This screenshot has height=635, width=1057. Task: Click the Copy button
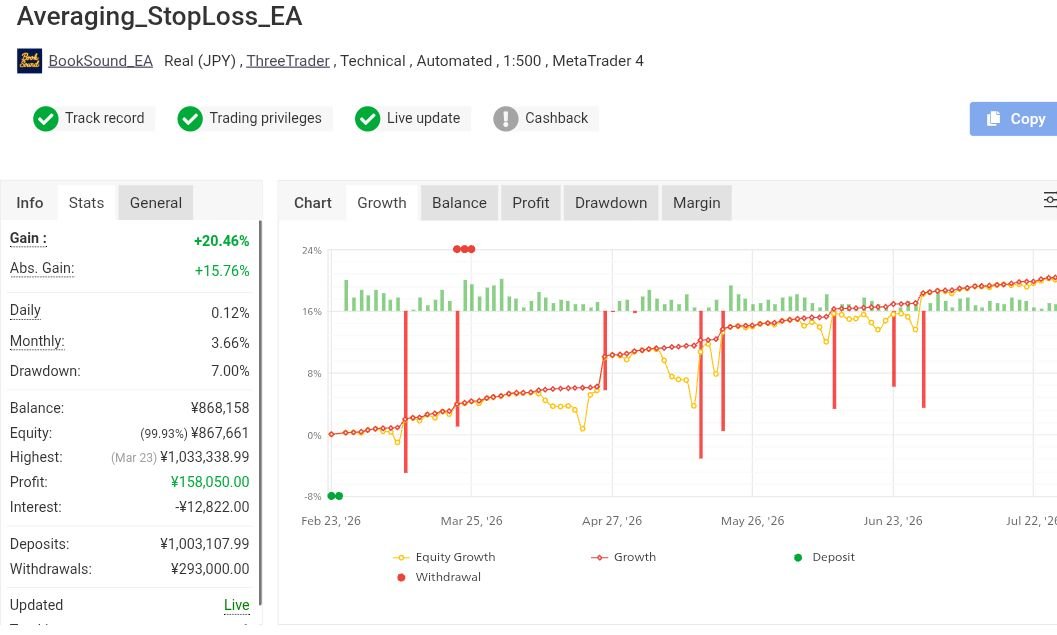pyautogui.click(x=1013, y=119)
